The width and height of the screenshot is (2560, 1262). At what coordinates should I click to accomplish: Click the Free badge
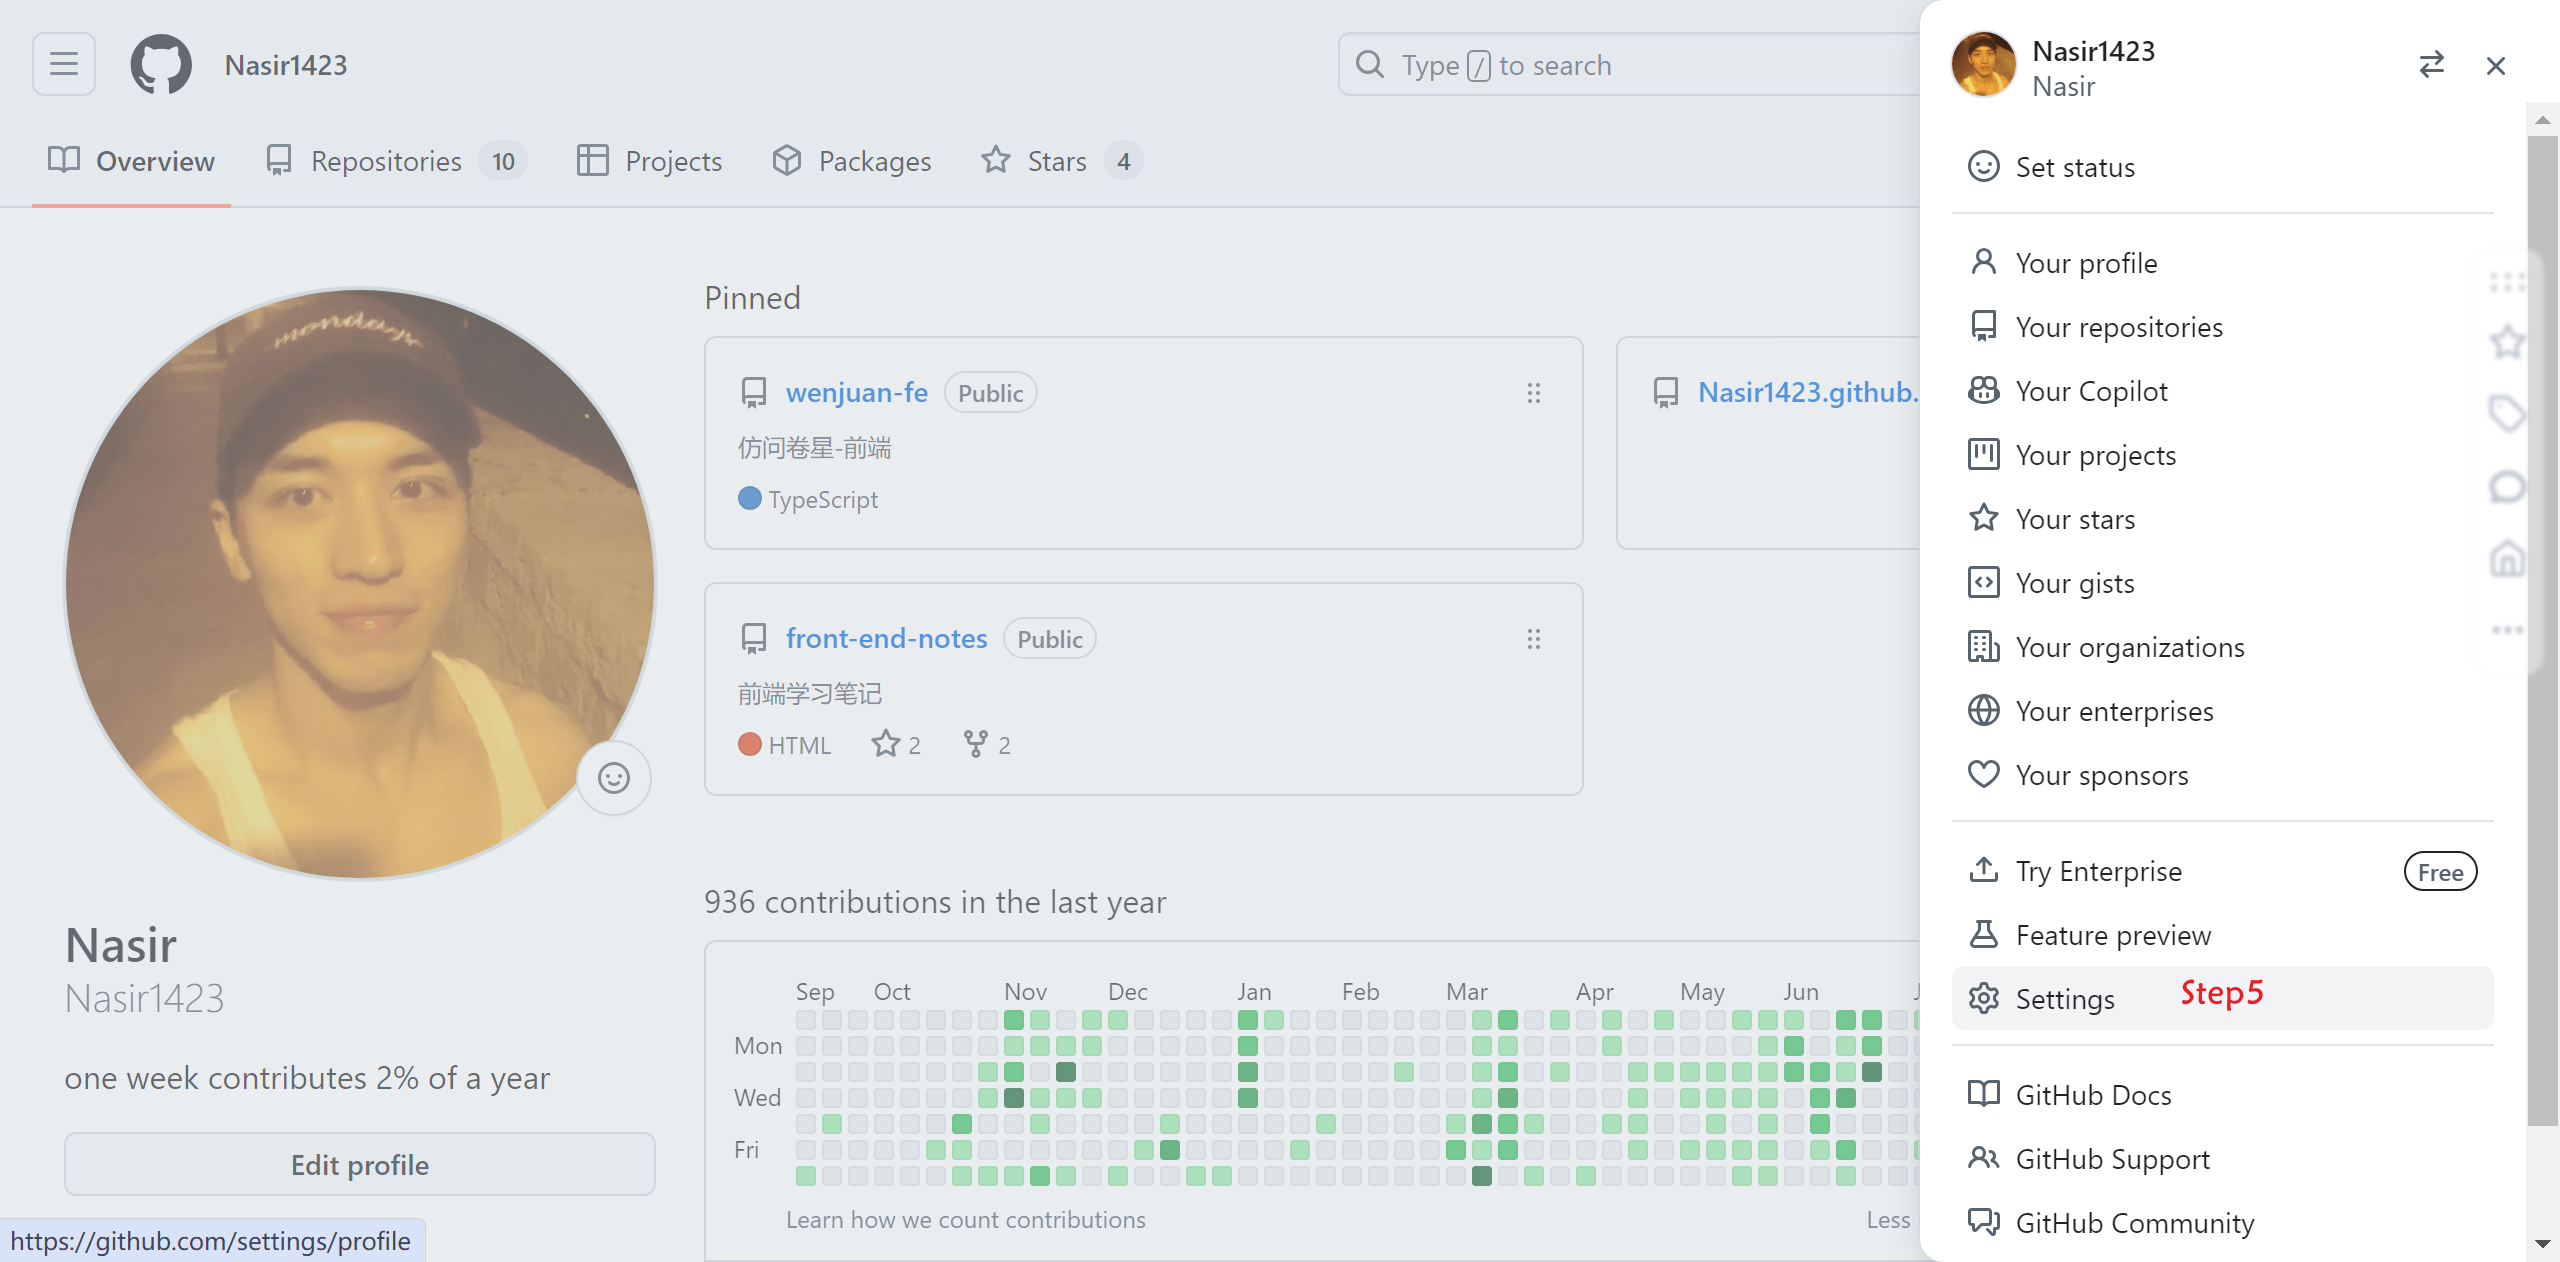point(2440,872)
